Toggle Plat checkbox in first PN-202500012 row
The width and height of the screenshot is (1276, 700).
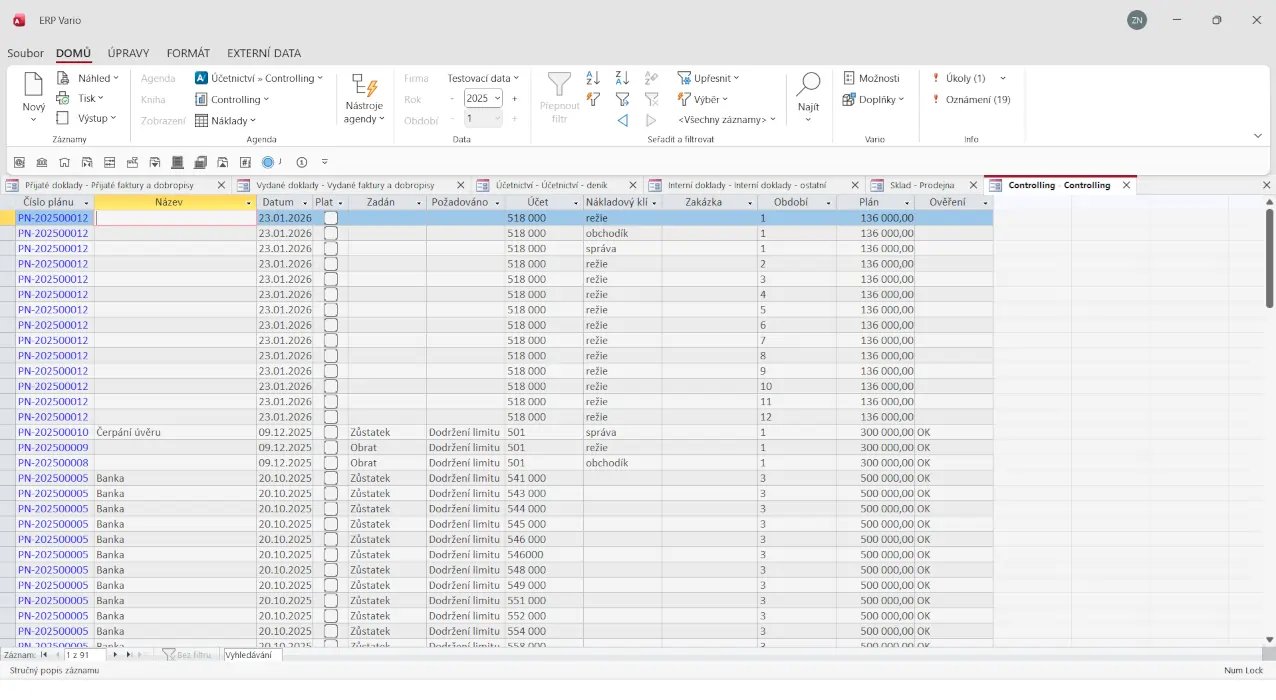click(331, 218)
